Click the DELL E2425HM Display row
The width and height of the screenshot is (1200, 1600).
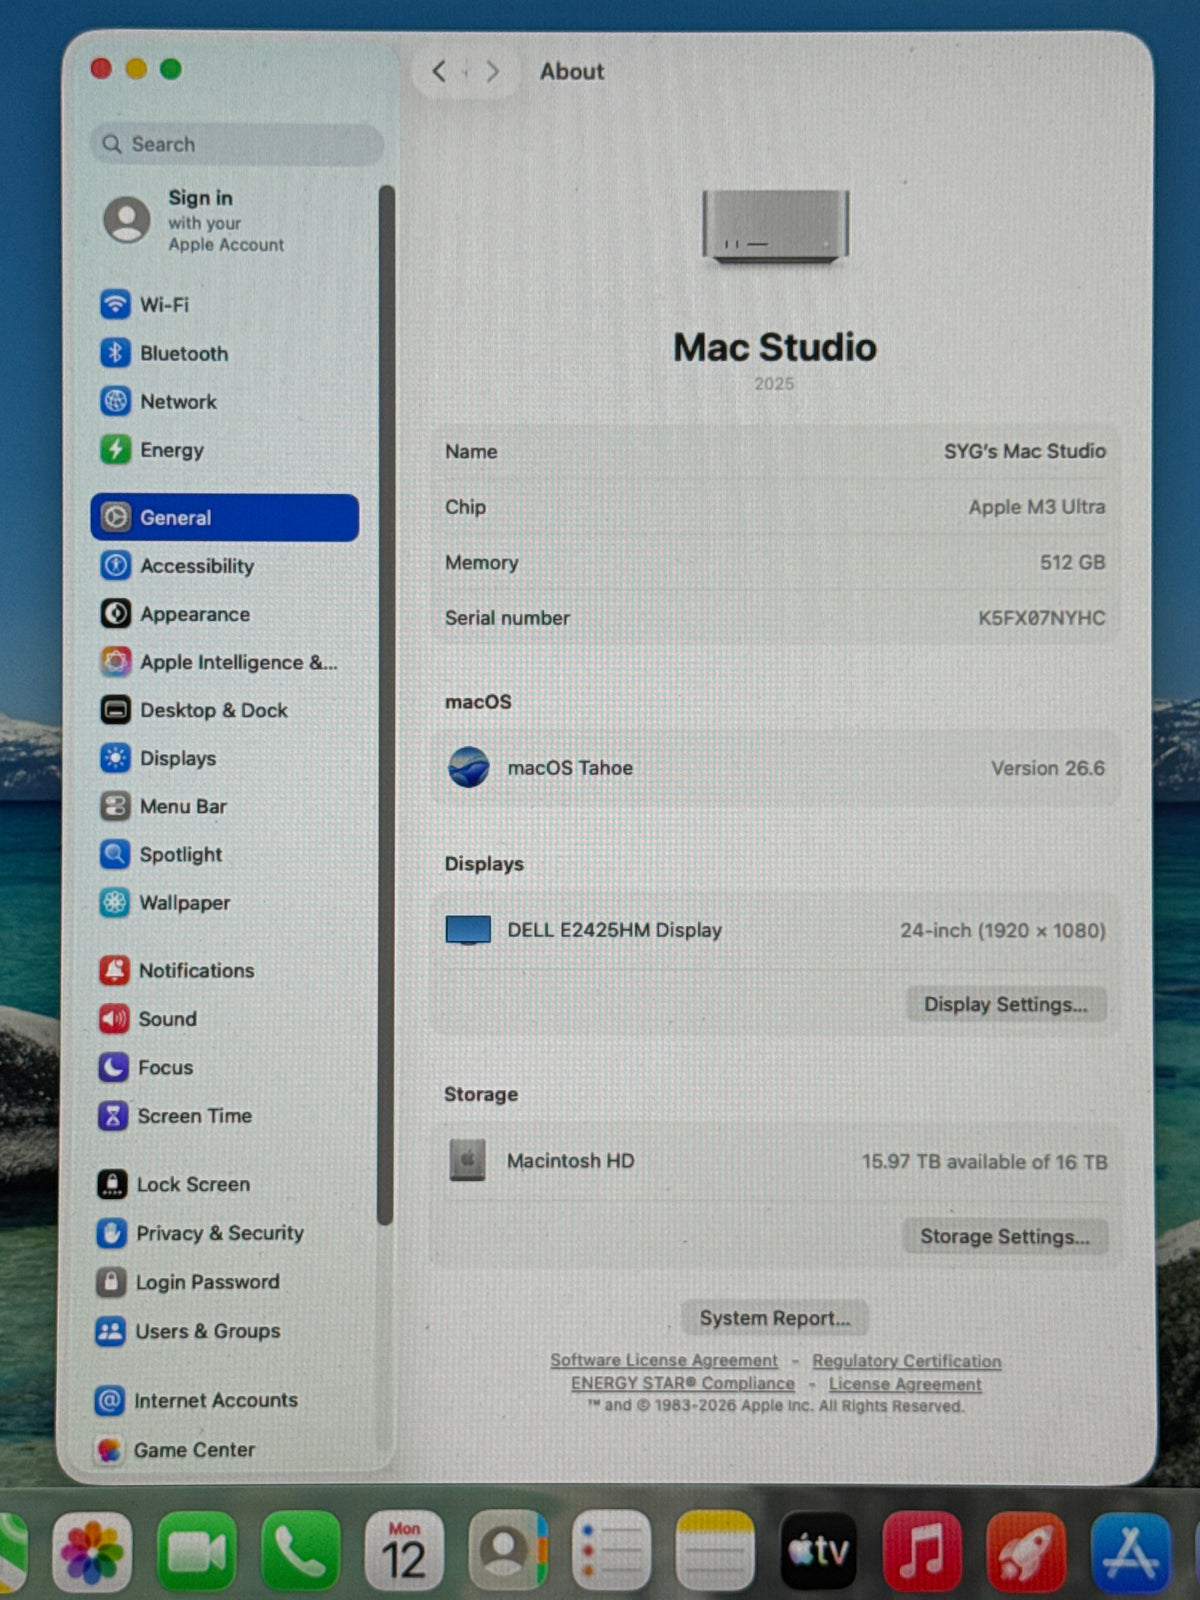point(775,930)
